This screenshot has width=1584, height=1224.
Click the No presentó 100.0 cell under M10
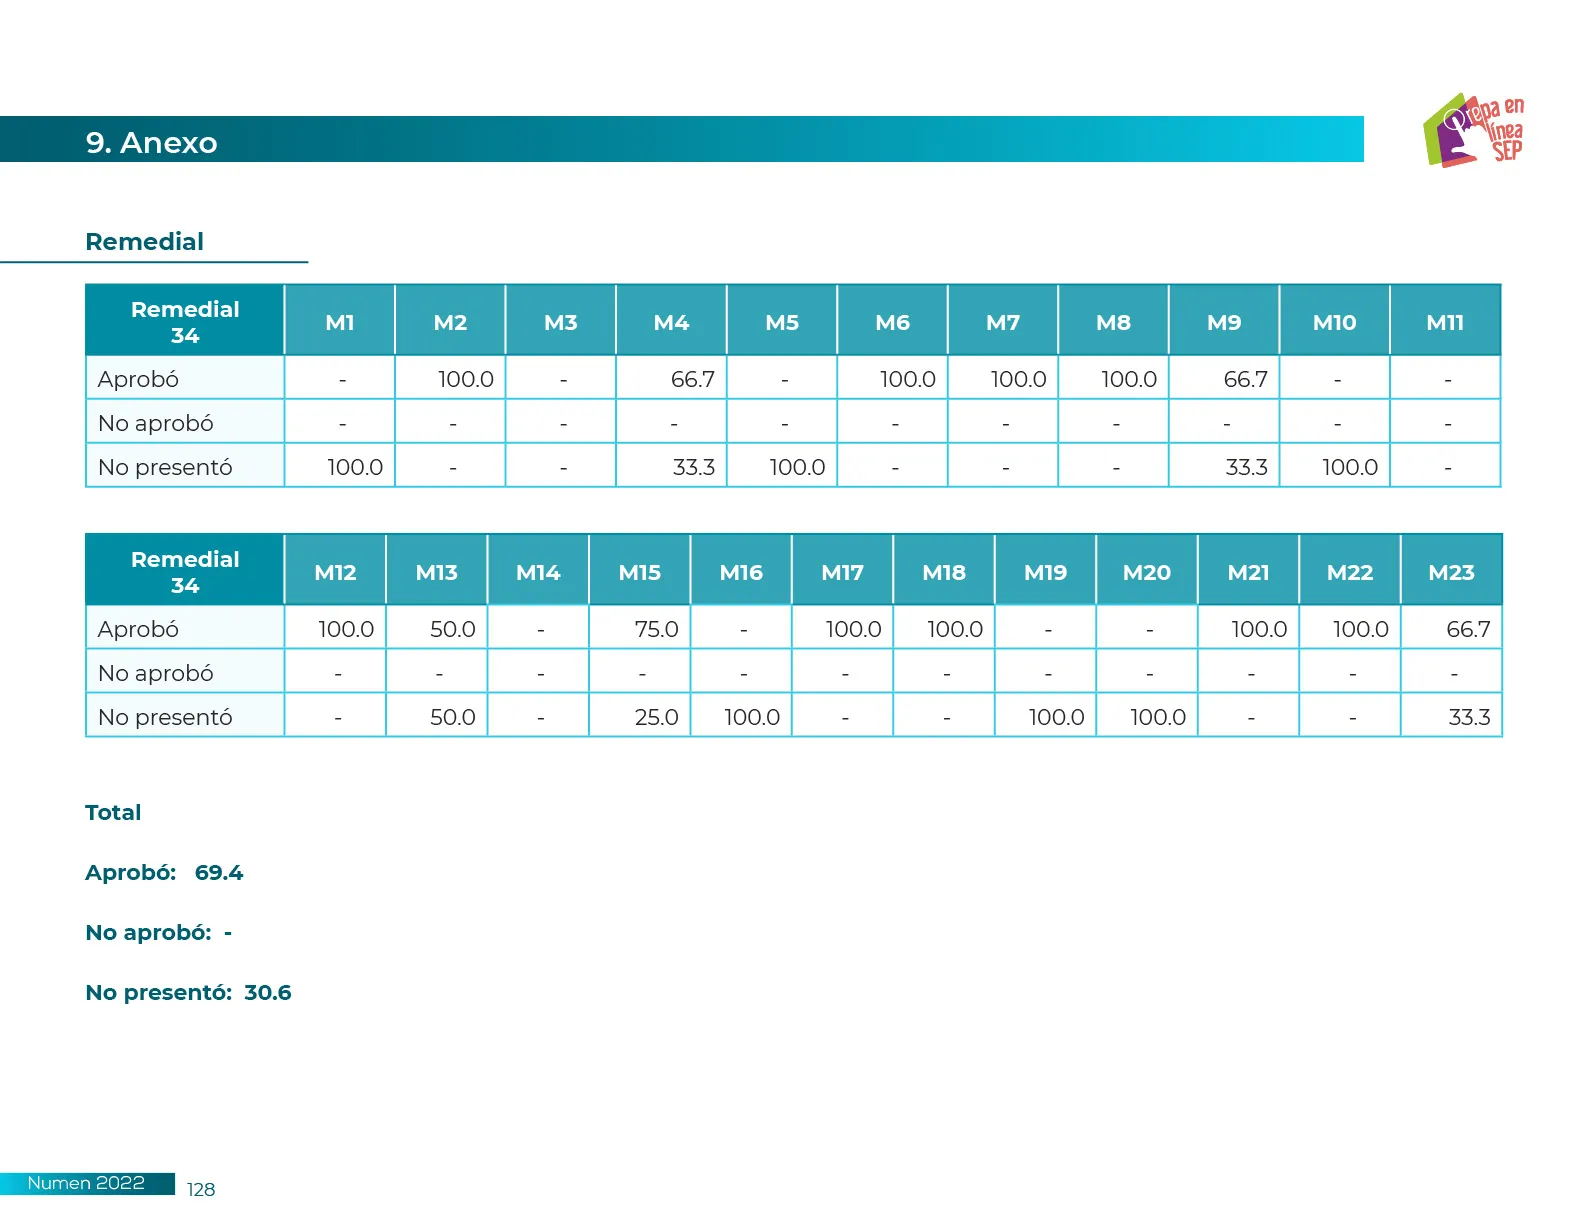[x=1349, y=467]
